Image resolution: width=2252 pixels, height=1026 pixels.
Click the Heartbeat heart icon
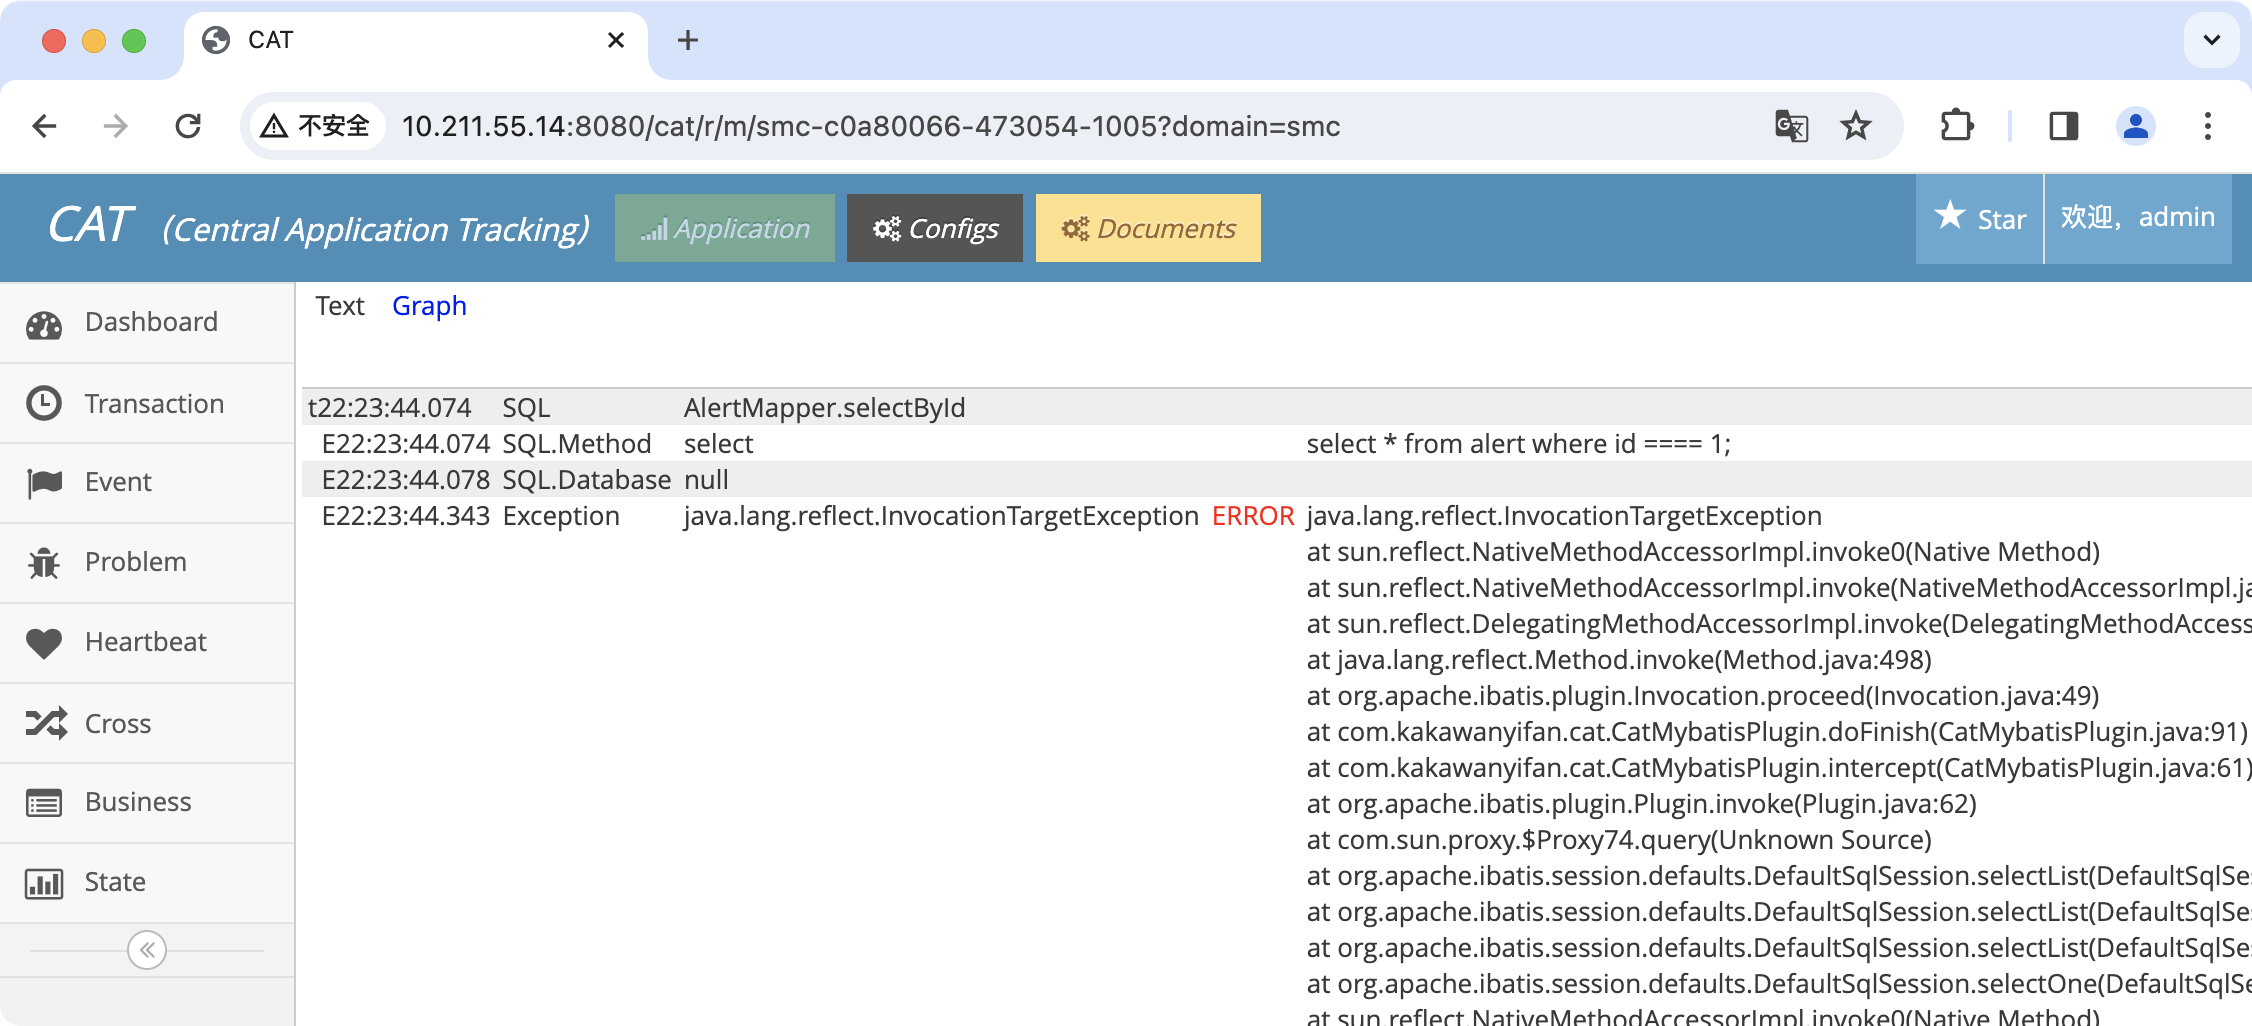pyautogui.click(x=44, y=643)
